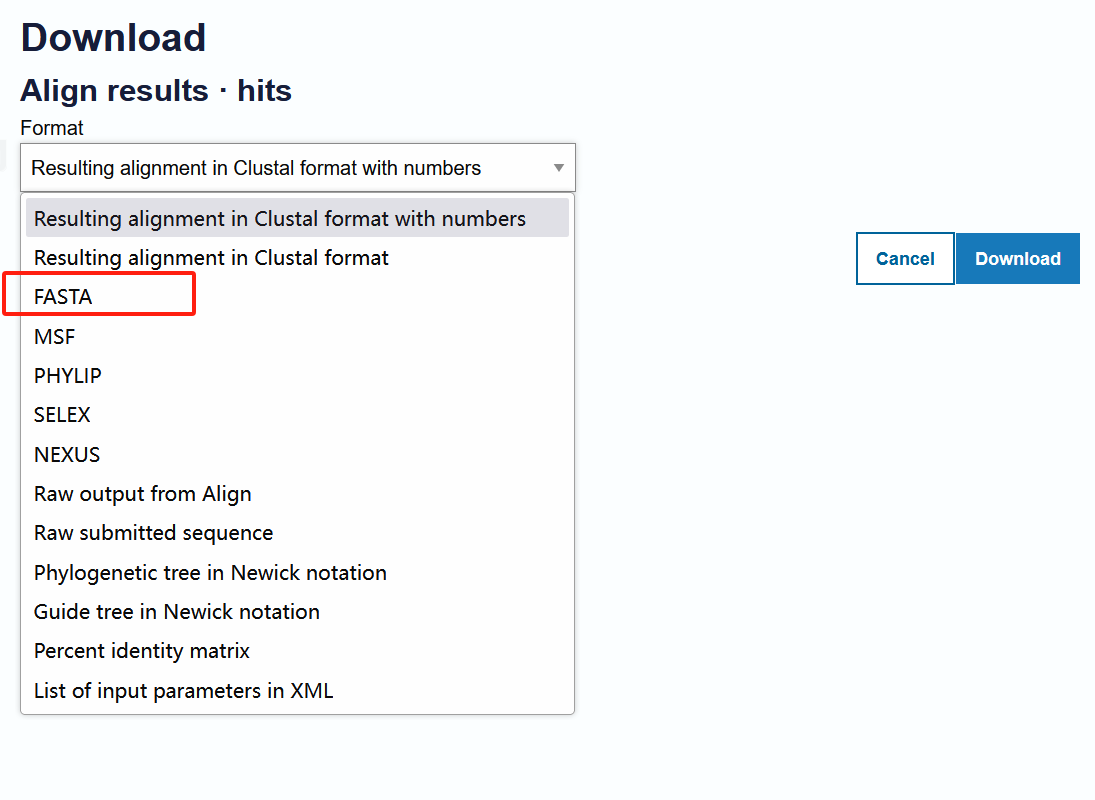This screenshot has height=800, width=1095.
Task: Select SELEX format entry
Action: (x=297, y=415)
